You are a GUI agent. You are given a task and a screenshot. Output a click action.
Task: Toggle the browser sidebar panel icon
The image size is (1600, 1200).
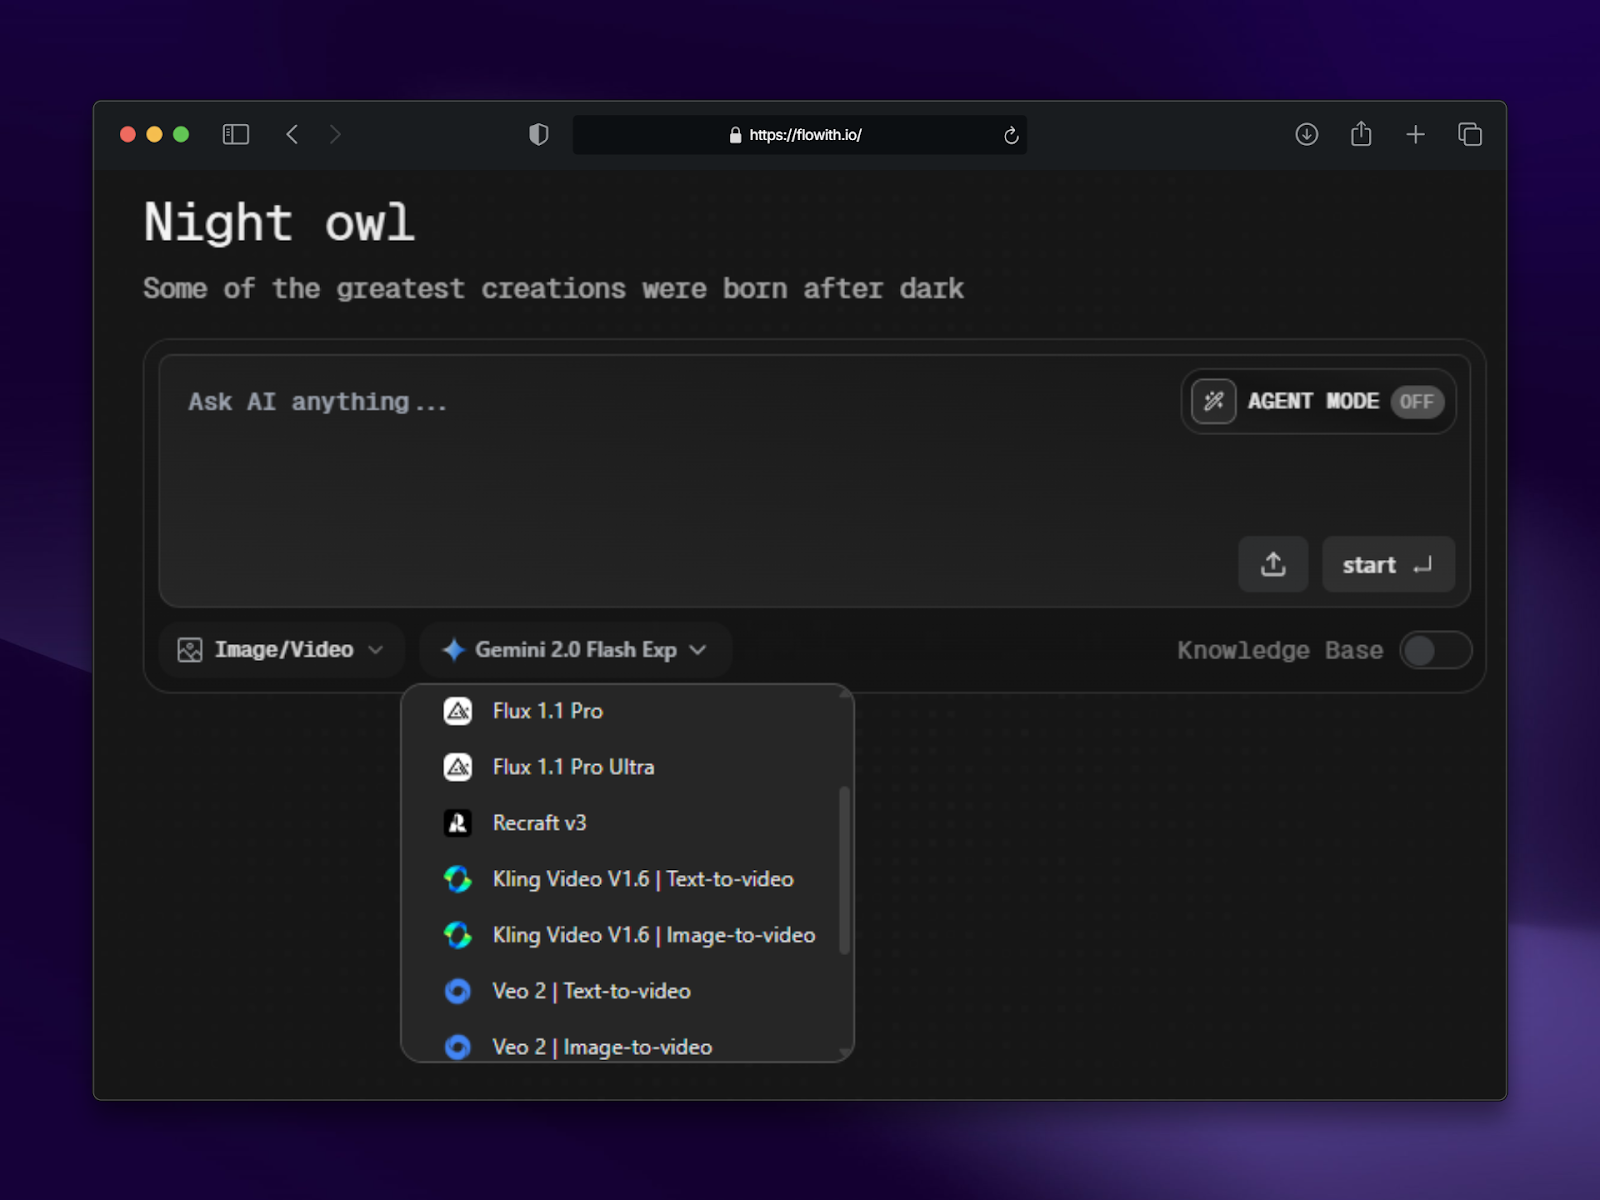236,134
